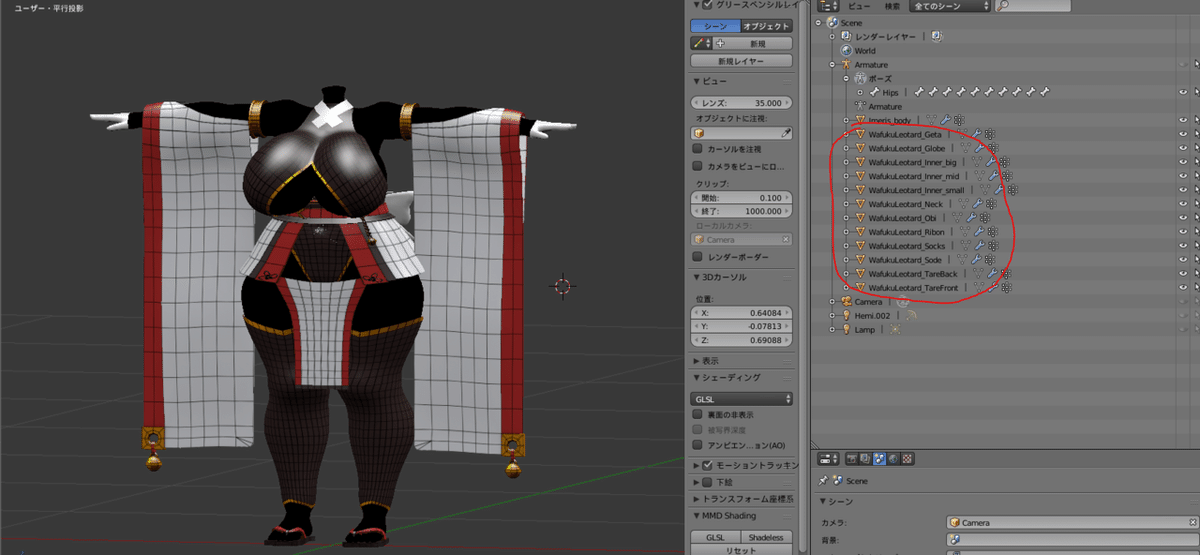Open the render layers properties tab icon

click(x=867, y=459)
